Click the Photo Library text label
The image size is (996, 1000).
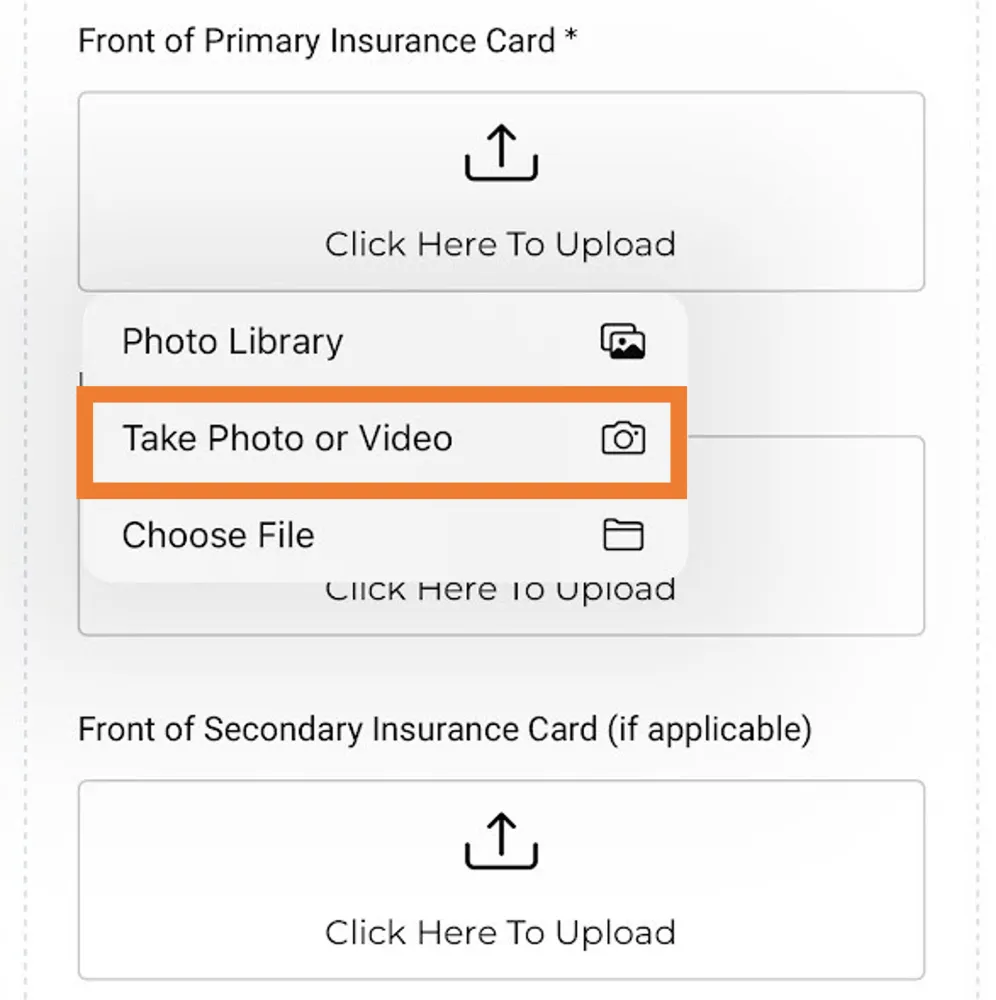tap(233, 342)
